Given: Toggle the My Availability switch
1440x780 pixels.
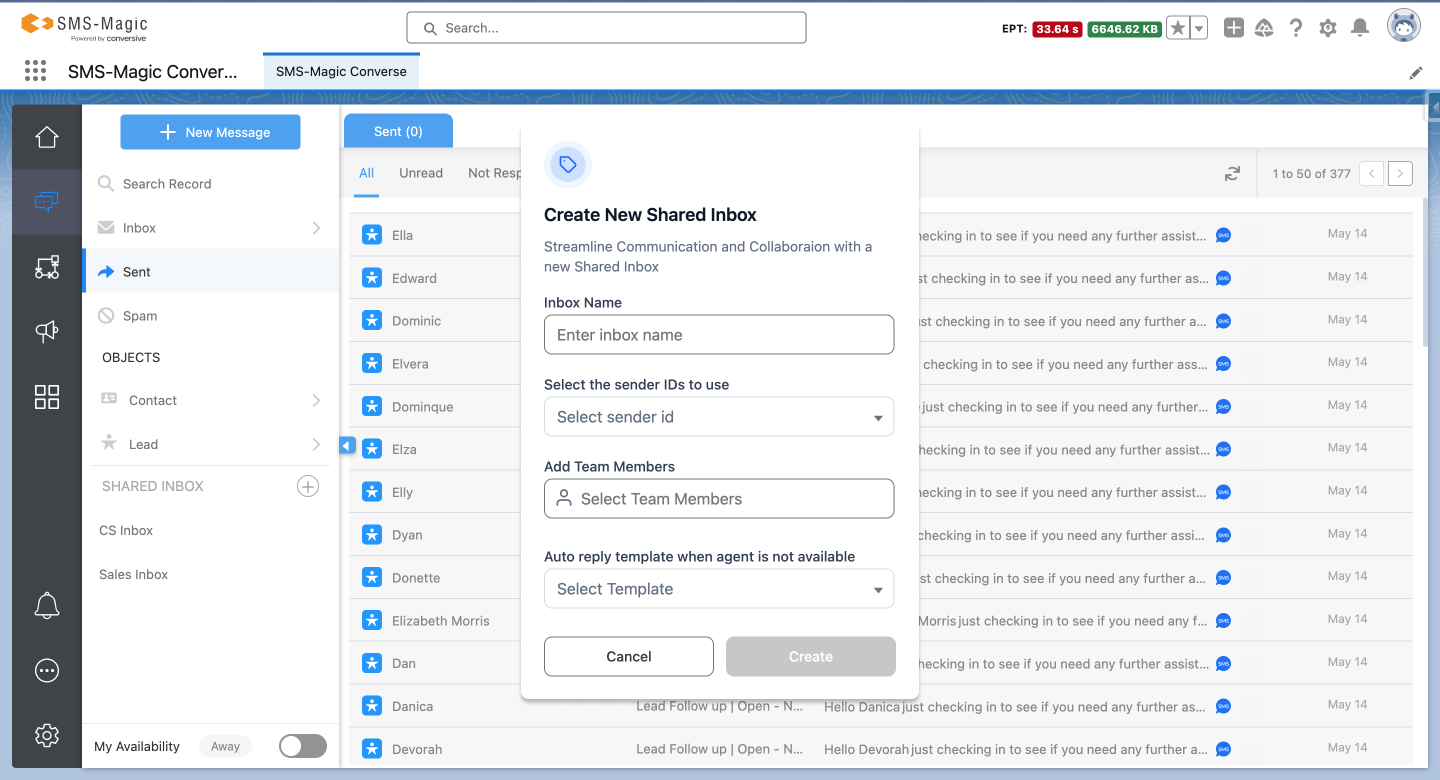Looking at the screenshot, I should (x=303, y=746).
